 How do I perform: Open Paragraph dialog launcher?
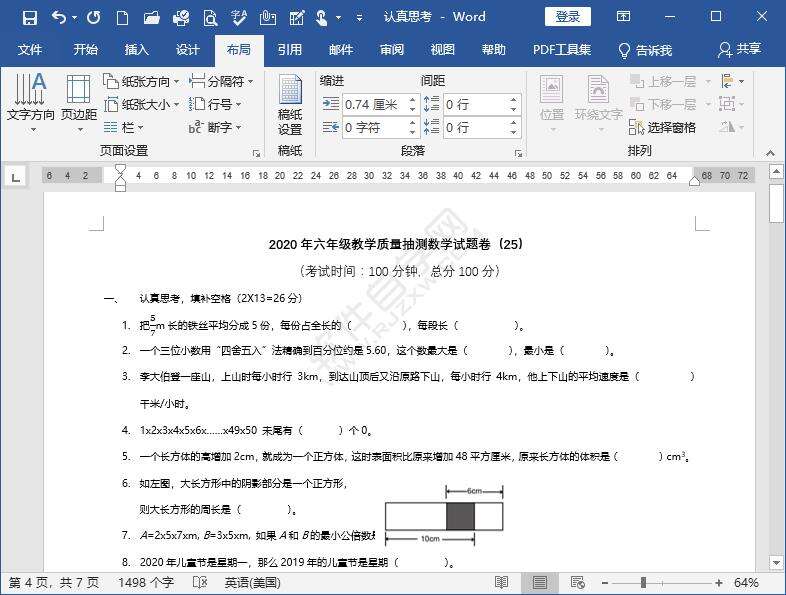518,153
